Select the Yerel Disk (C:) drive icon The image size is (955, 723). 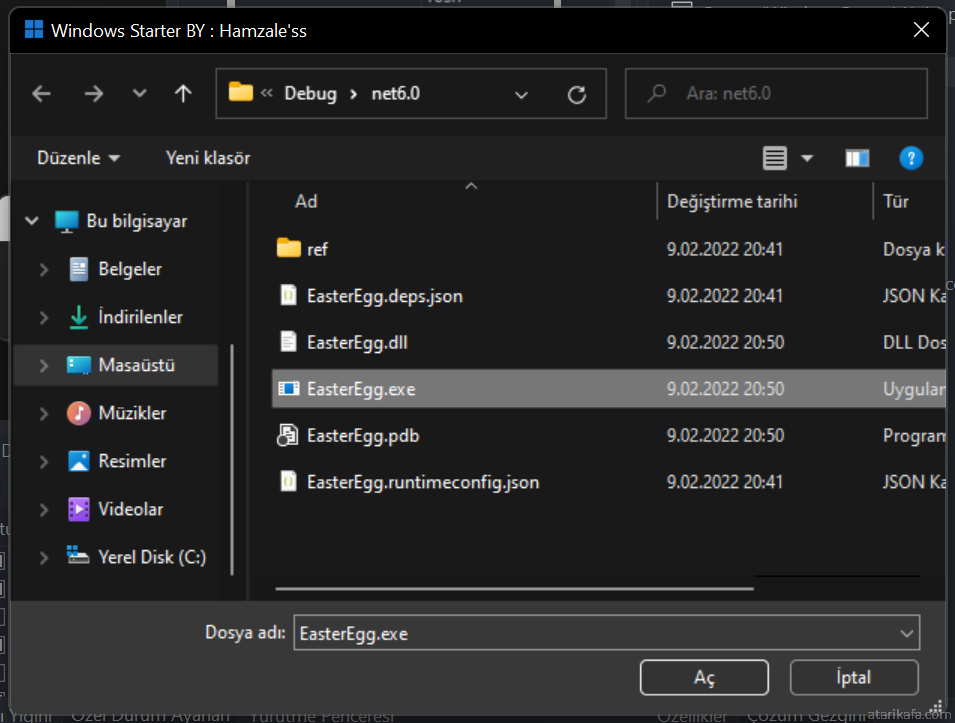pyautogui.click(x=78, y=555)
